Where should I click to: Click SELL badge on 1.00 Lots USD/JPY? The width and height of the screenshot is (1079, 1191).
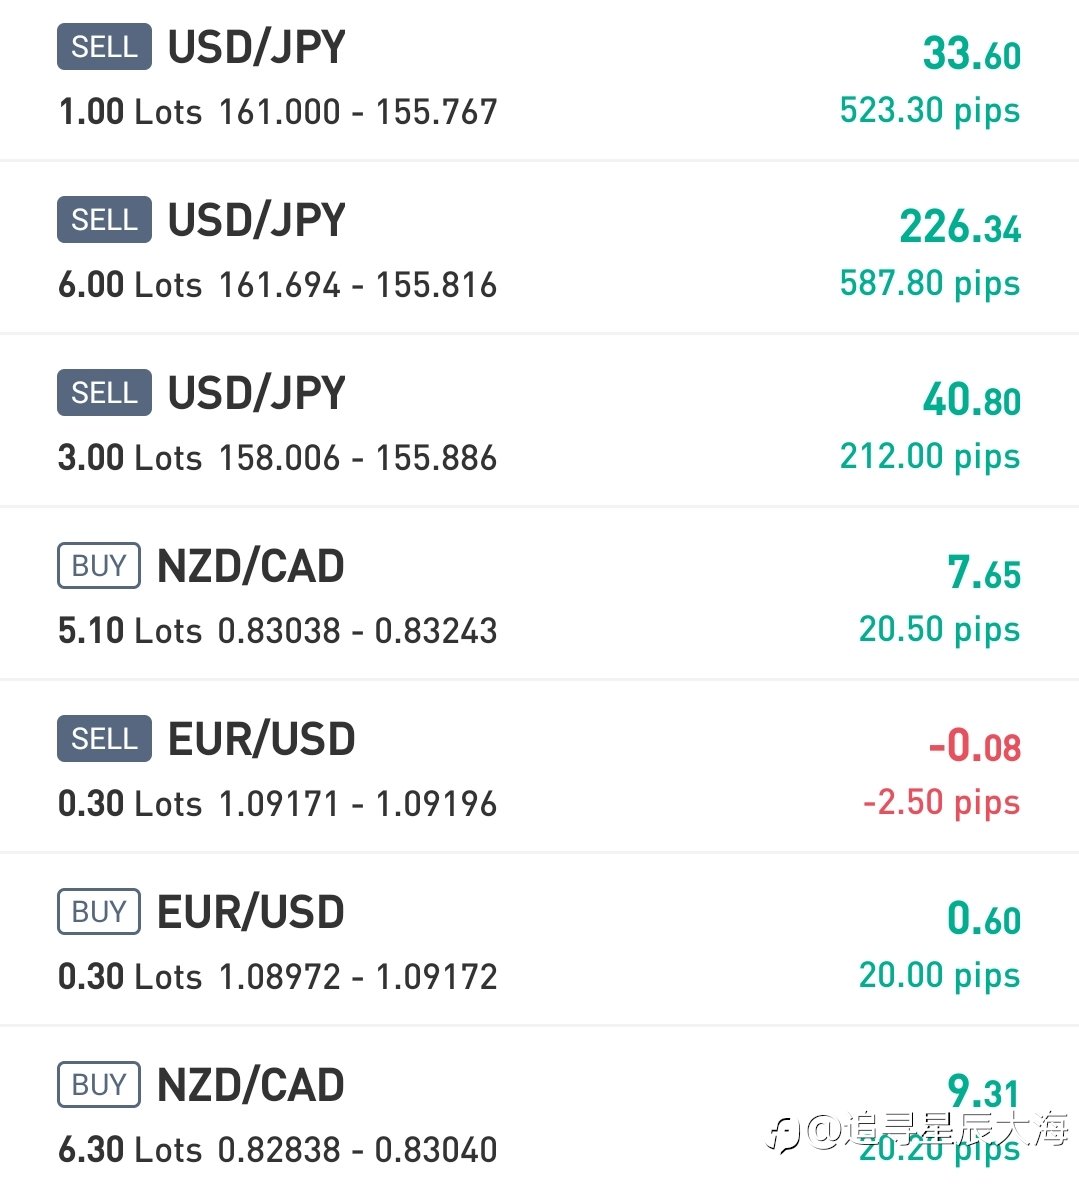(x=104, y=47)
